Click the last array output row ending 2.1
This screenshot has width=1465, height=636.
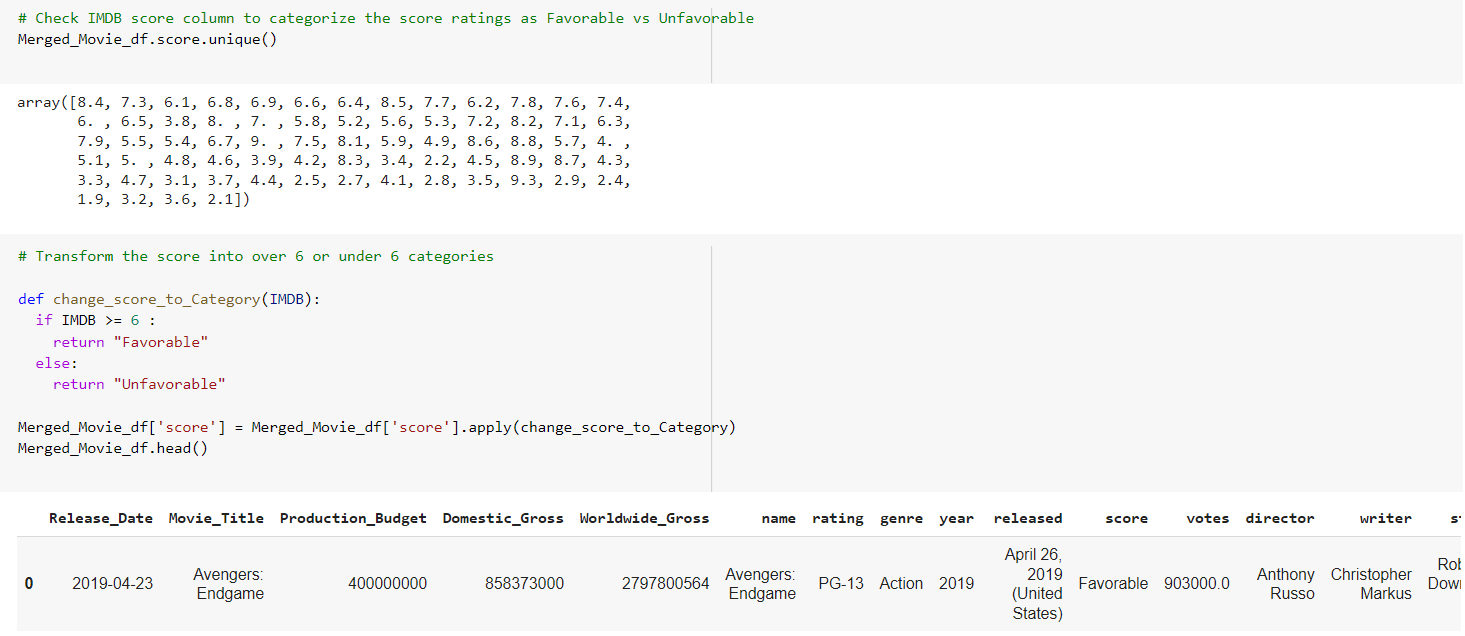pos(164,200)
